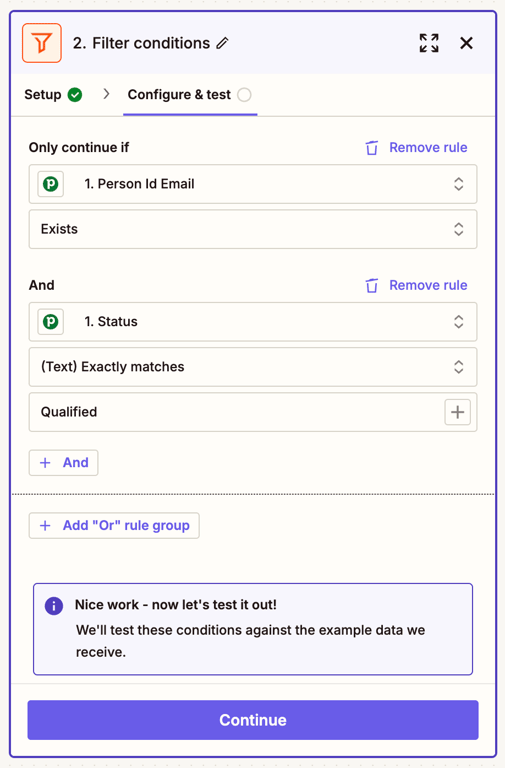Add another And rule
This screenshot has width=505, height=768.
[x=64, y=463]
